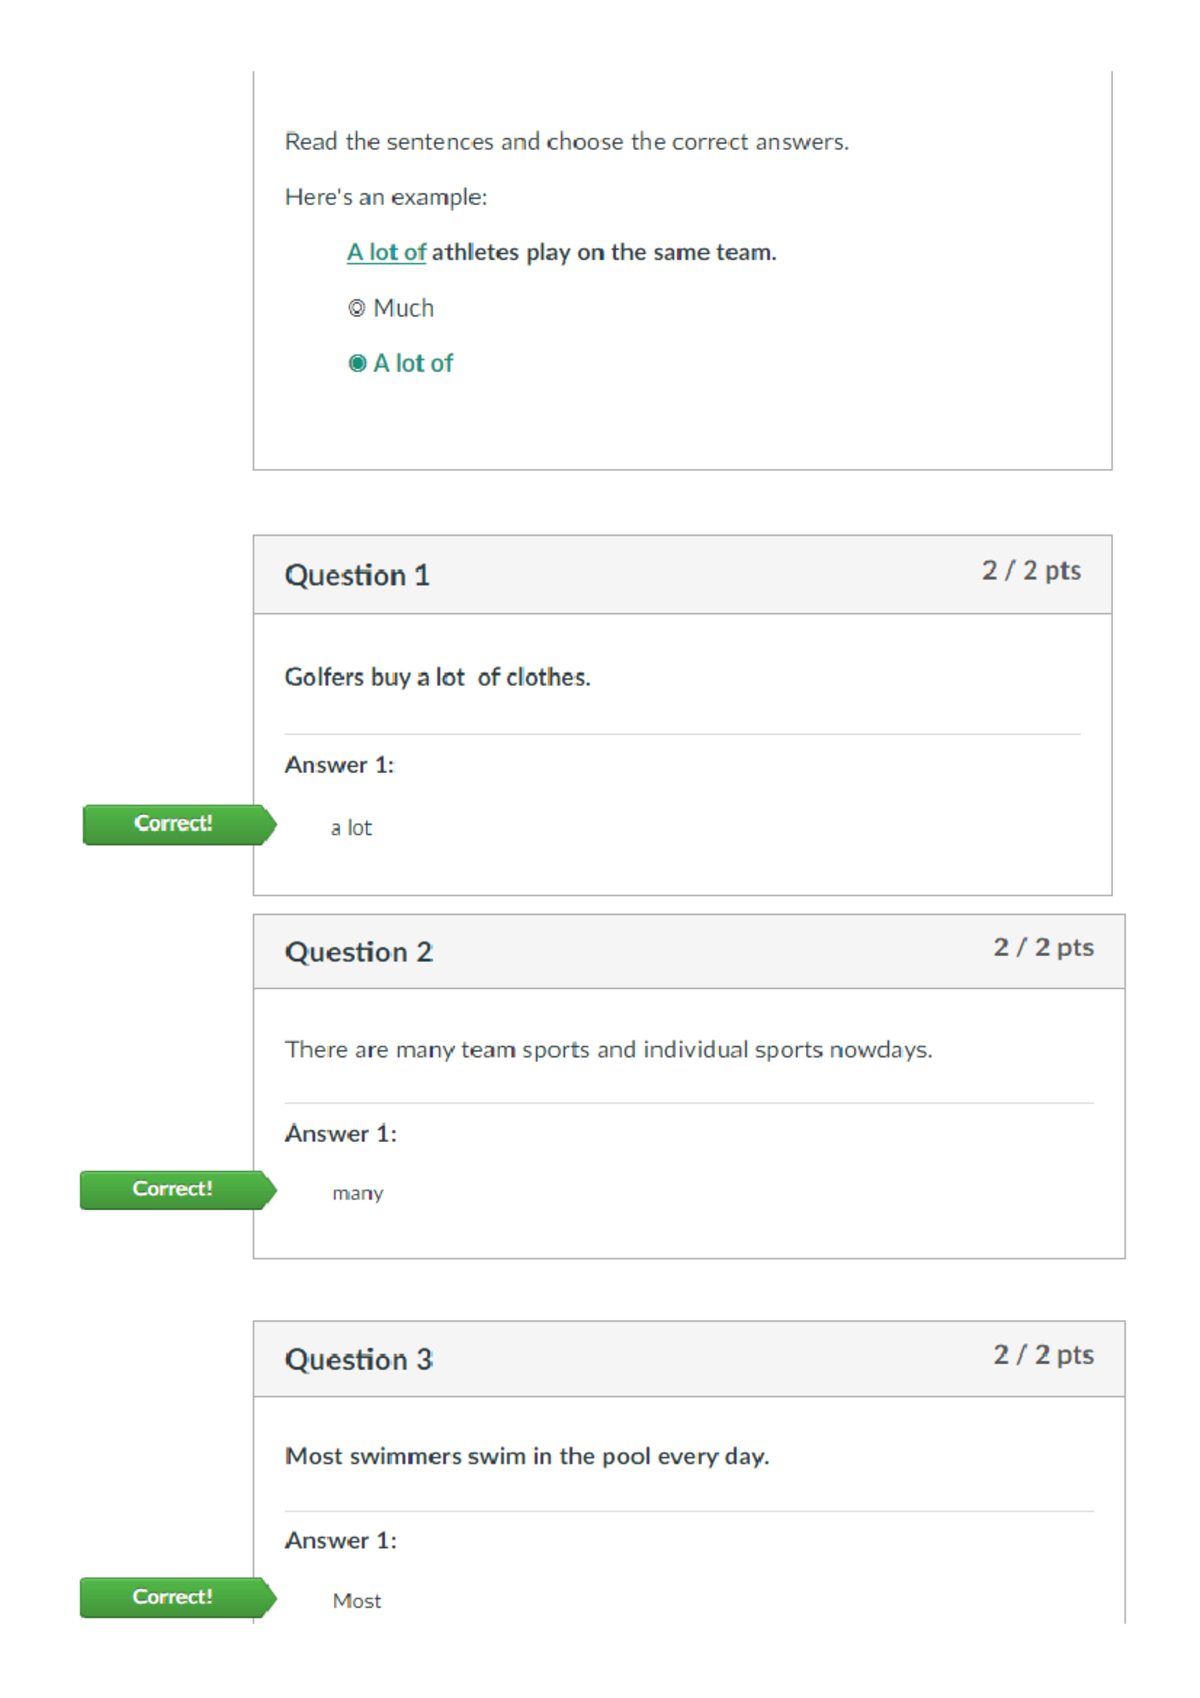Select the Question 1 header
1200x1698 pixels.
coord(357,575)
